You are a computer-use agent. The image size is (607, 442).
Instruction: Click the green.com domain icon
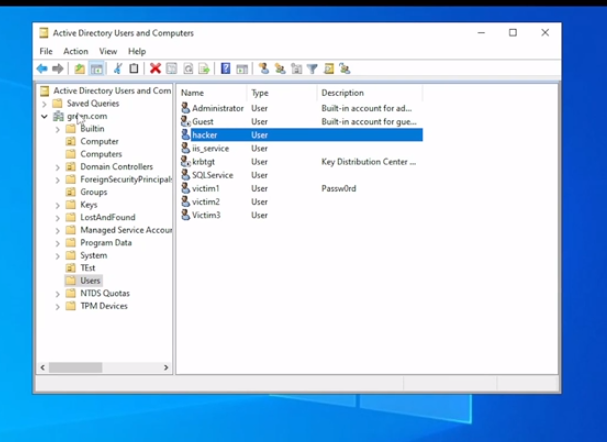coord(58,116)
